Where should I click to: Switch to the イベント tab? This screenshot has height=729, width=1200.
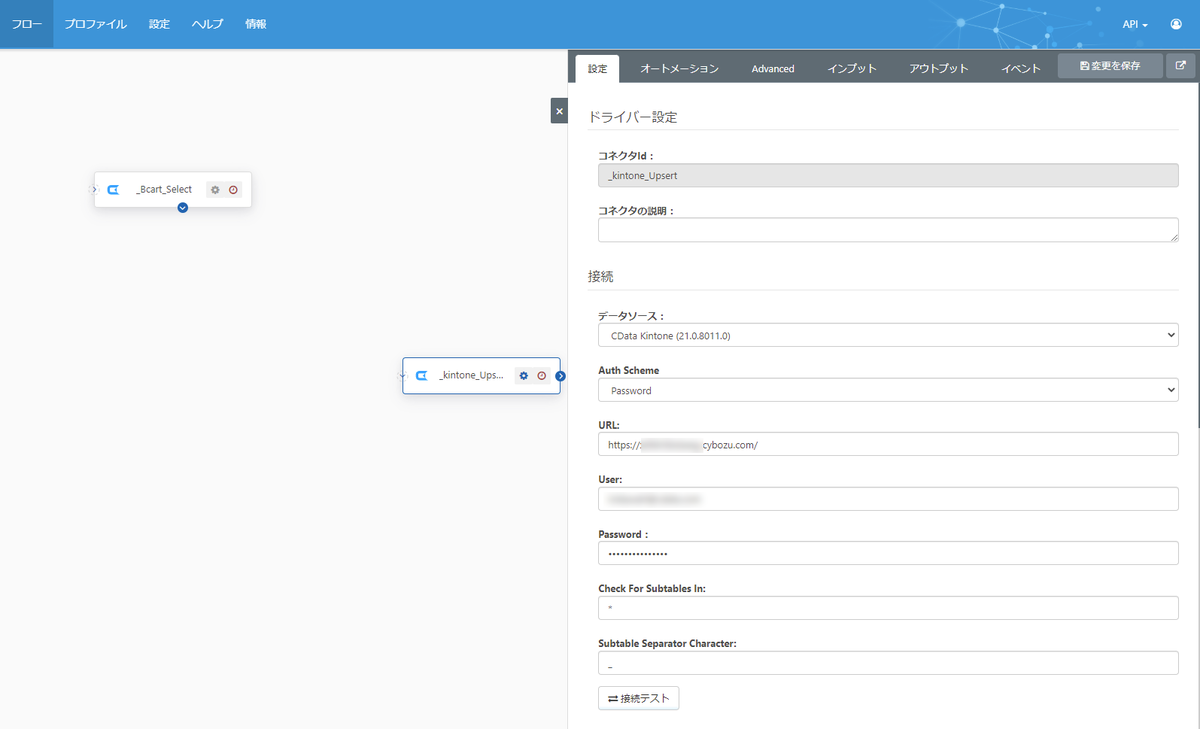[x=1021, y=68]
